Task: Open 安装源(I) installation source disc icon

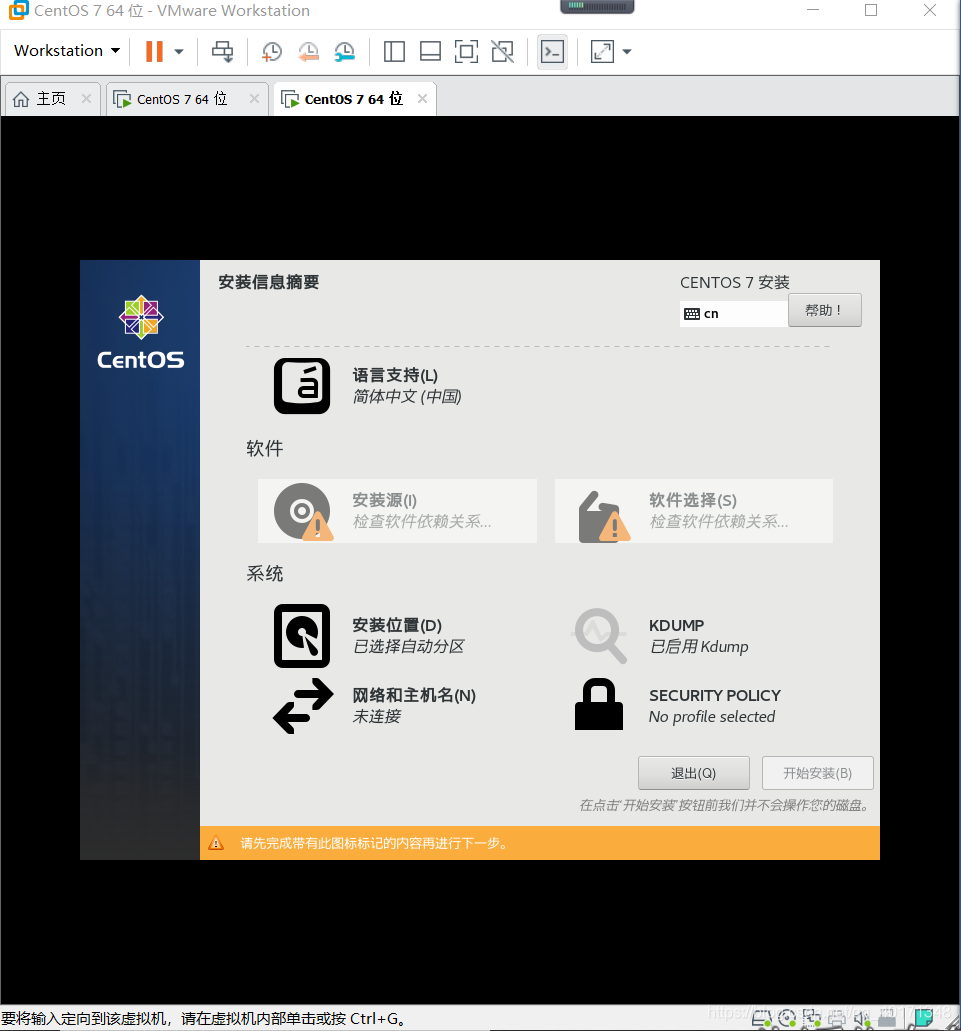Action: coord(303,512)
